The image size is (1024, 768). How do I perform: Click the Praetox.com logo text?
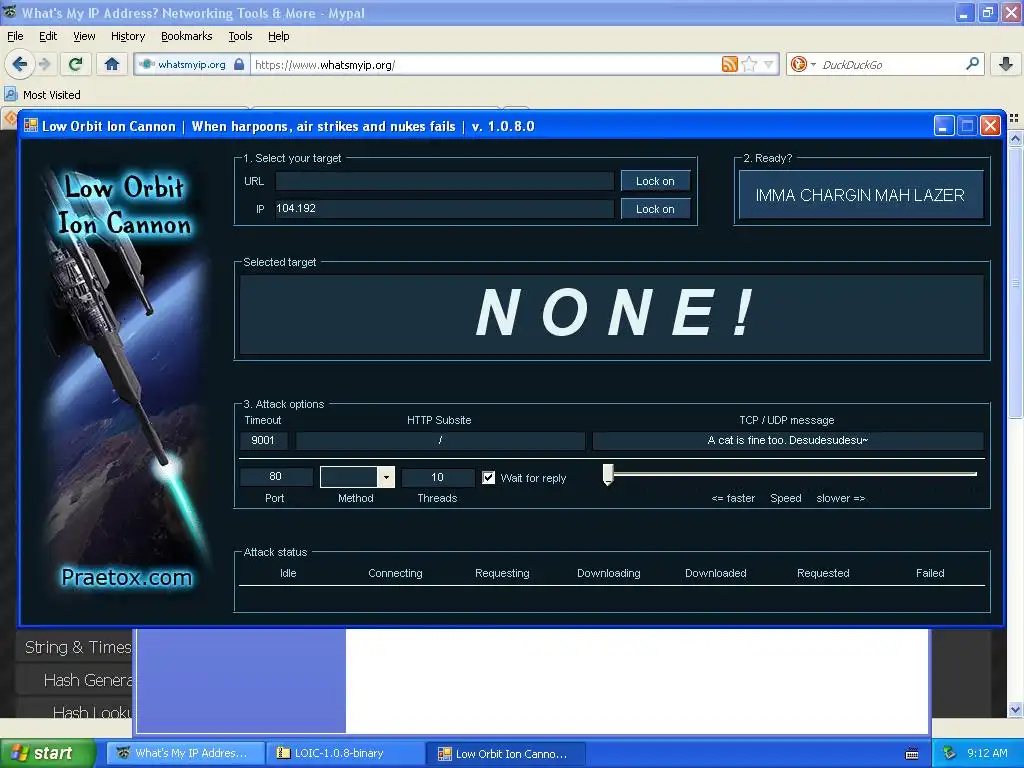[x=127, y=577]
